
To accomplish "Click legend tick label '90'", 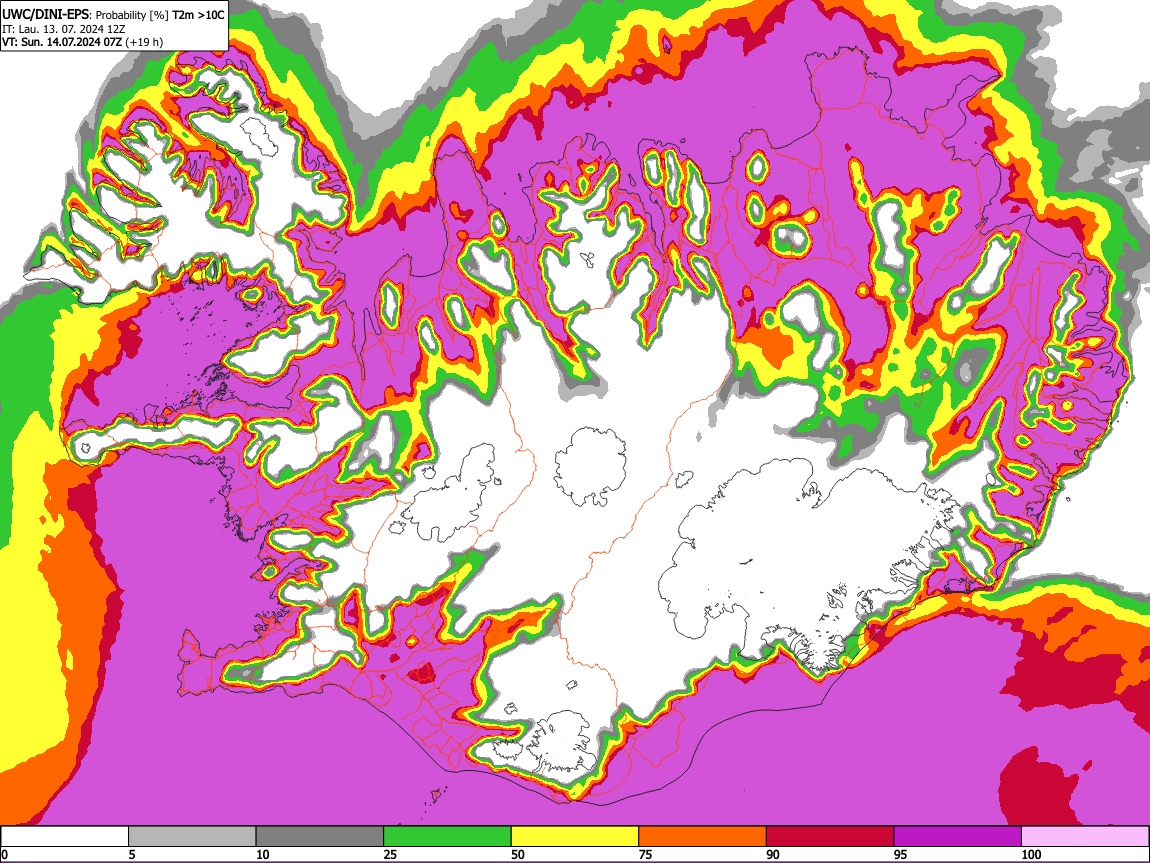I will [x=773, y=854].
